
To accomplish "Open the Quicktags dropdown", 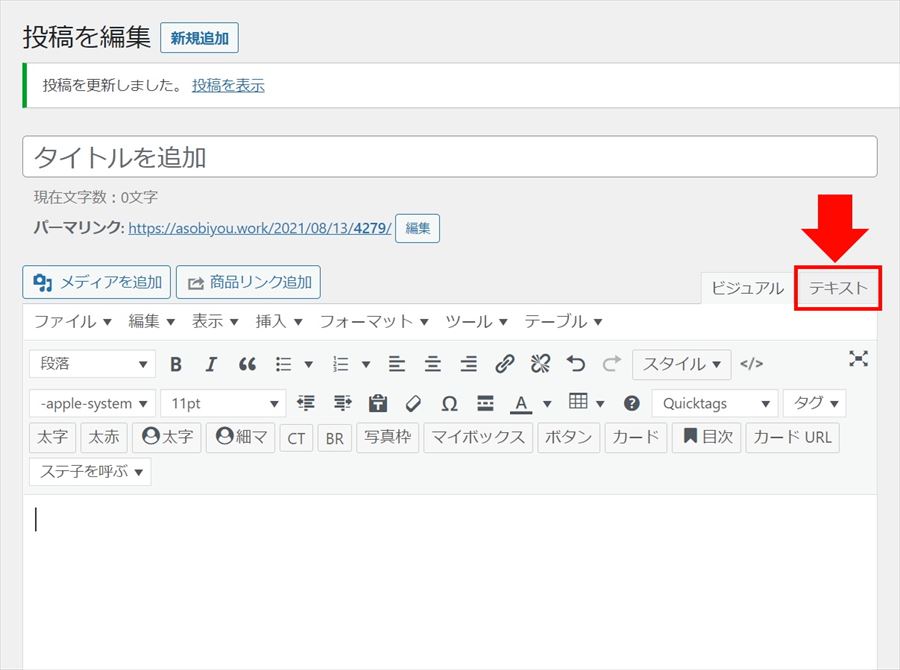I will (x=714, y=404).
